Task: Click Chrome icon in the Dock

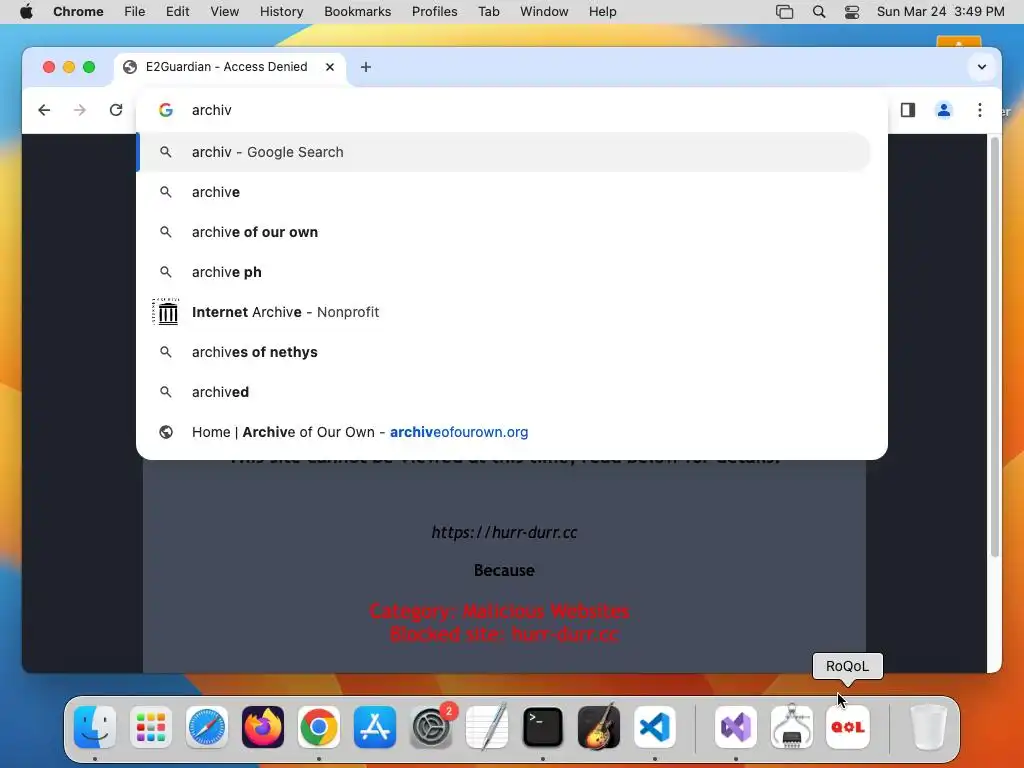Action: tap(319, 727)
